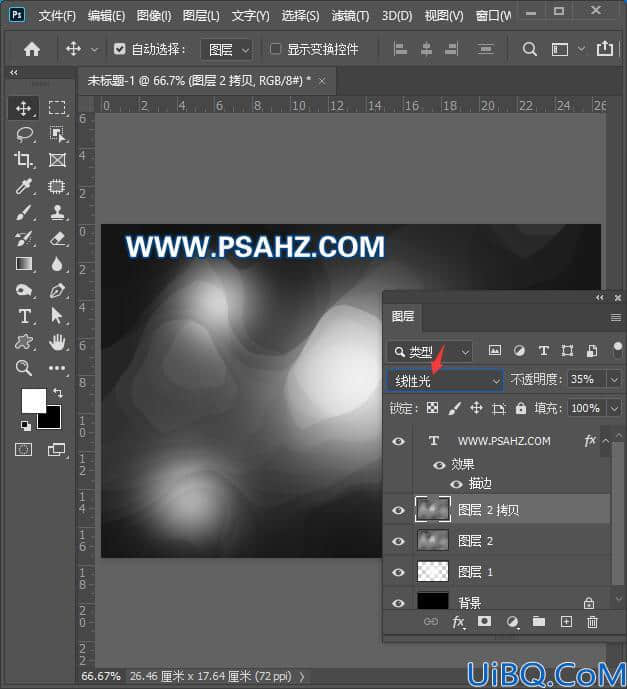Enable Show Transform Controls checkbox
The height and width of the screenshot is (689, 627).
click(x=275, y=48)
